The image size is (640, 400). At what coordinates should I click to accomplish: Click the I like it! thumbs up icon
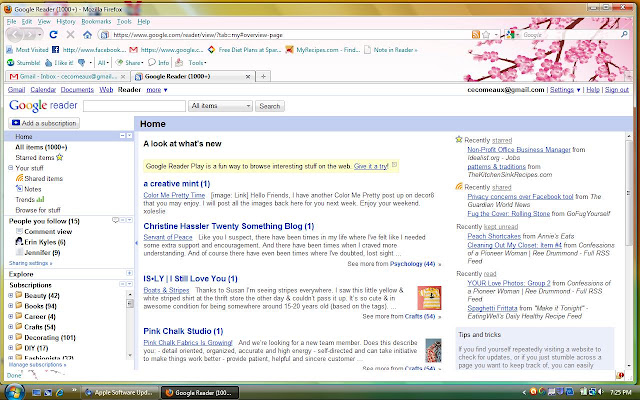(59, 63)
